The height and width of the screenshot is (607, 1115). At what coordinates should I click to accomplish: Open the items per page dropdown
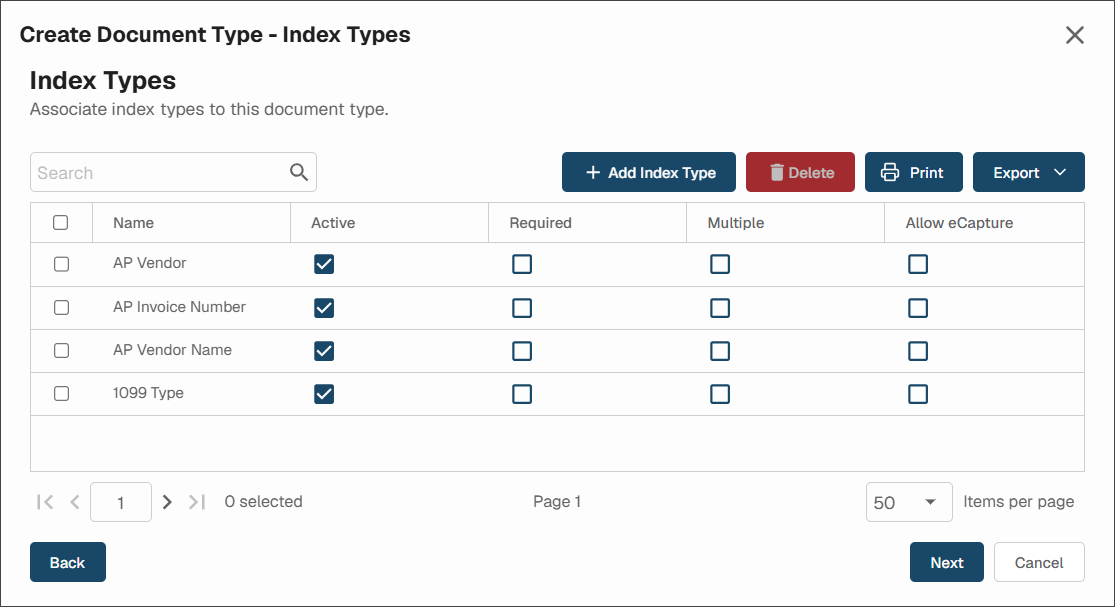[x=909, y=502]
